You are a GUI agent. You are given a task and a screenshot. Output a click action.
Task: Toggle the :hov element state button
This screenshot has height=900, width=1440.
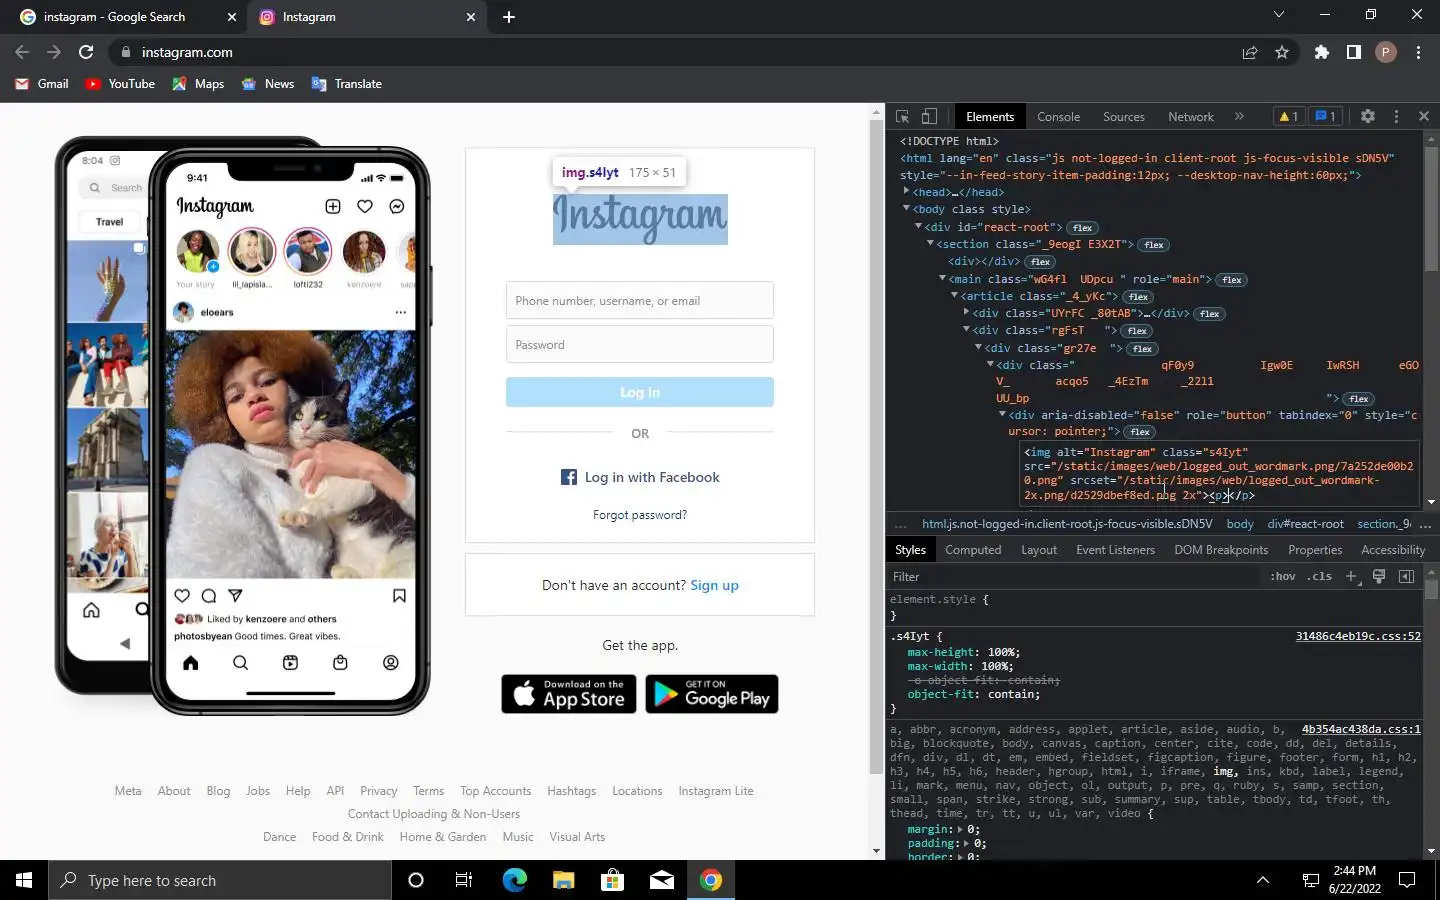(x=1282, y=576)
